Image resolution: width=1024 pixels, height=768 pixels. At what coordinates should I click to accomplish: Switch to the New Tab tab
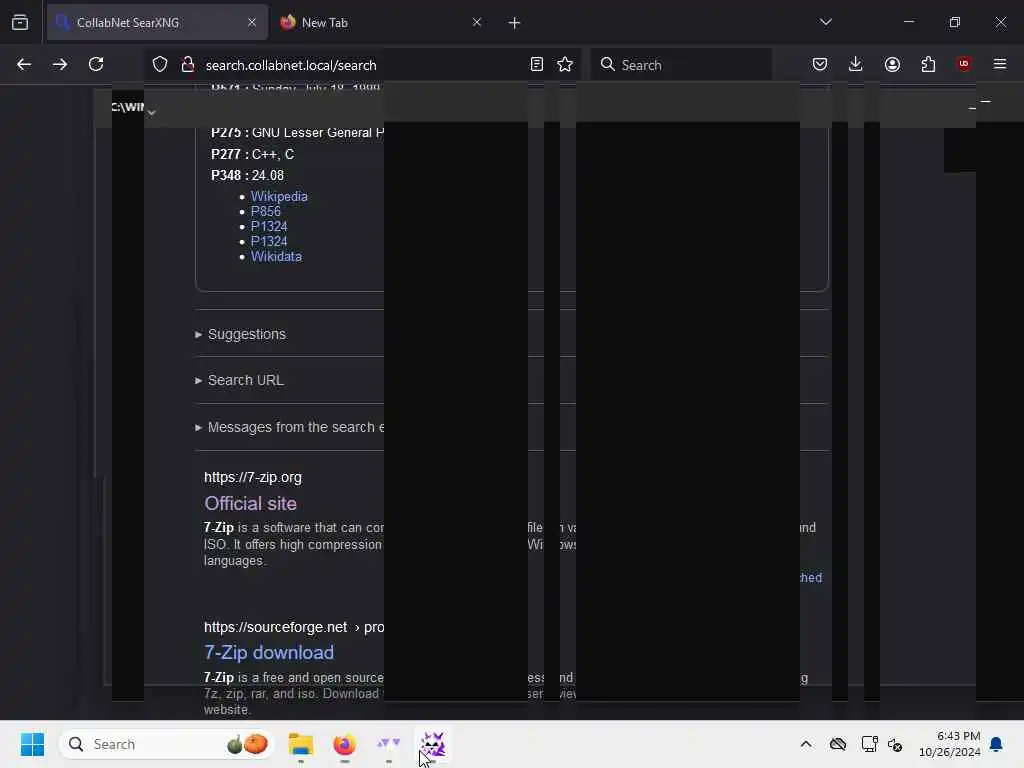tap(382, 22)
